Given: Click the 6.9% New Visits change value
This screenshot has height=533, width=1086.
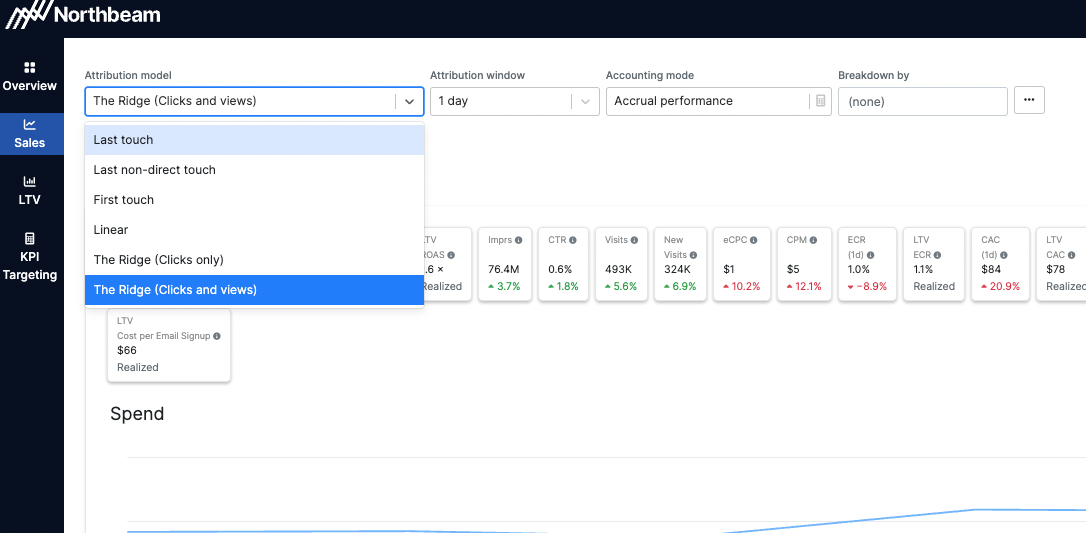Looking at the screenshot, I should click(686, 287).
